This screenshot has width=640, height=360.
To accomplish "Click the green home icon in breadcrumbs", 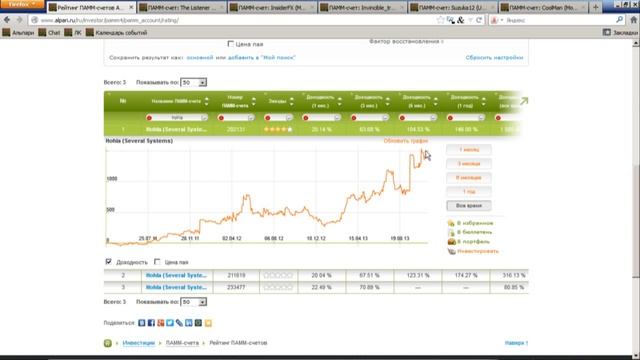I will [x=107, y=343].
